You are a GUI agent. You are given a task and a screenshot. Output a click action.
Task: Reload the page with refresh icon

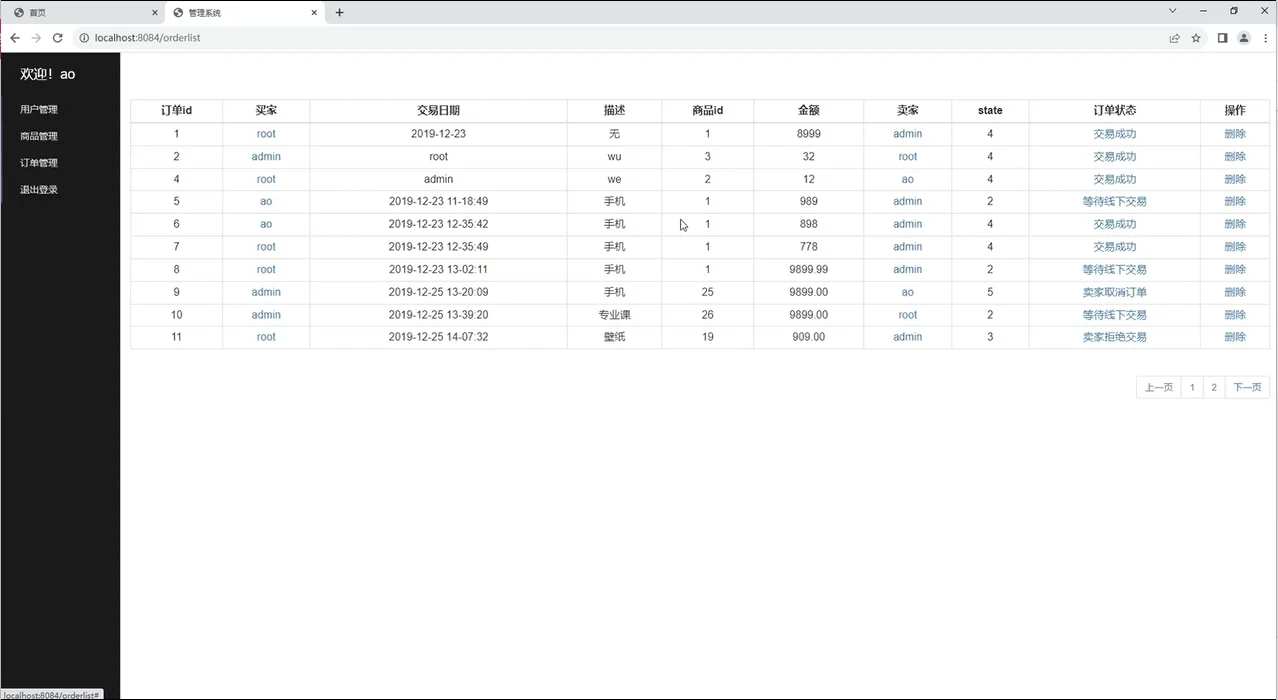58,38
